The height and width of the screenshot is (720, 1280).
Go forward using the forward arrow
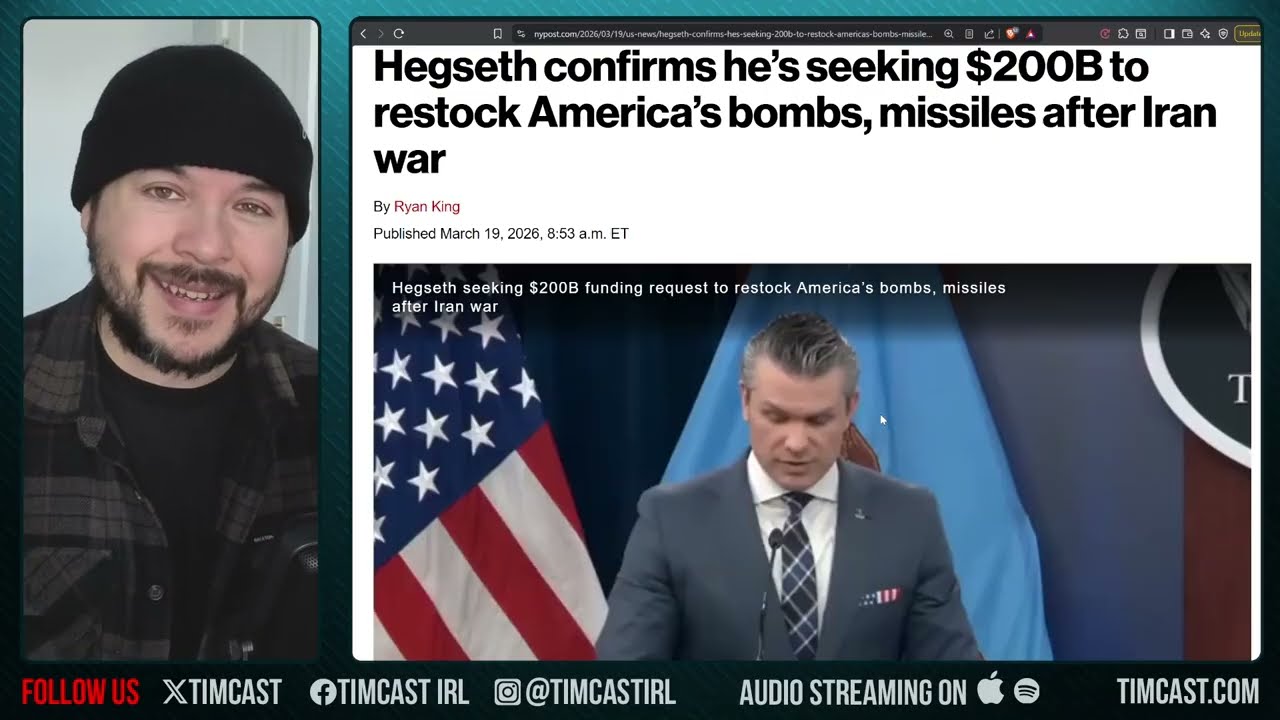pyautogui.click(x=380, y=34)
